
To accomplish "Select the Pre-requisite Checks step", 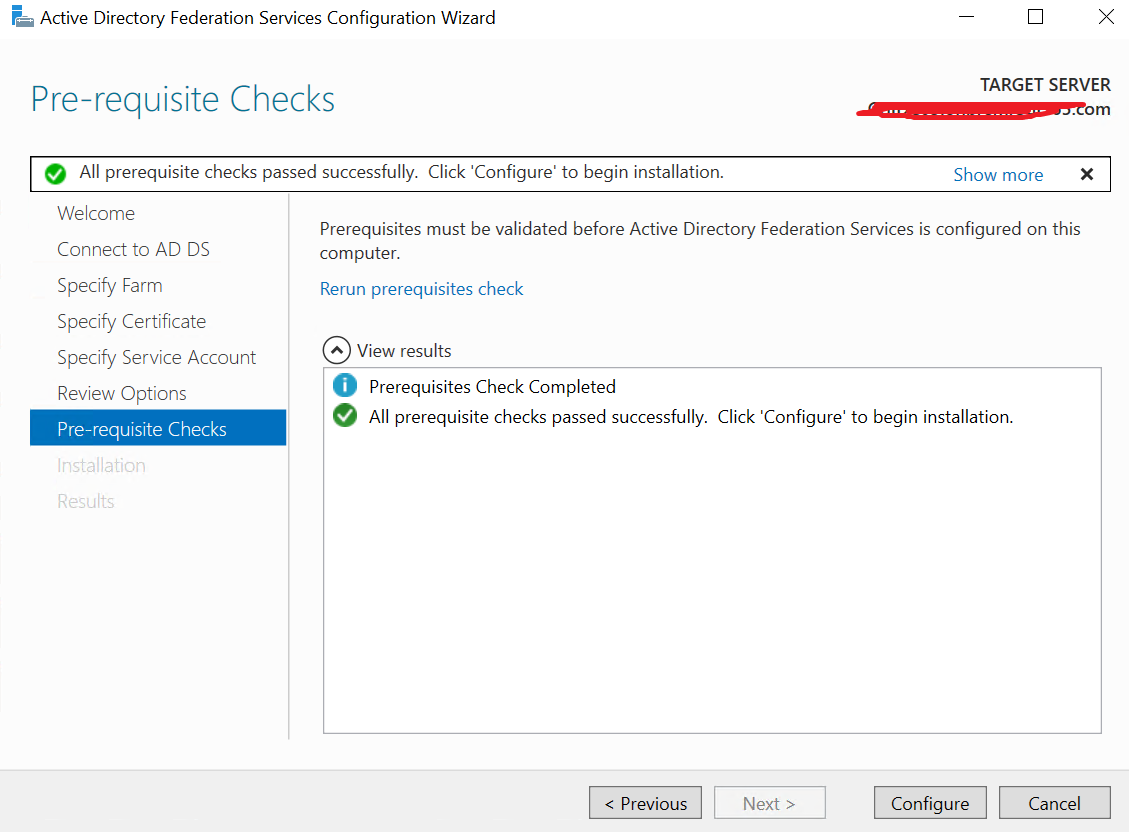I will tap(142, 429).
